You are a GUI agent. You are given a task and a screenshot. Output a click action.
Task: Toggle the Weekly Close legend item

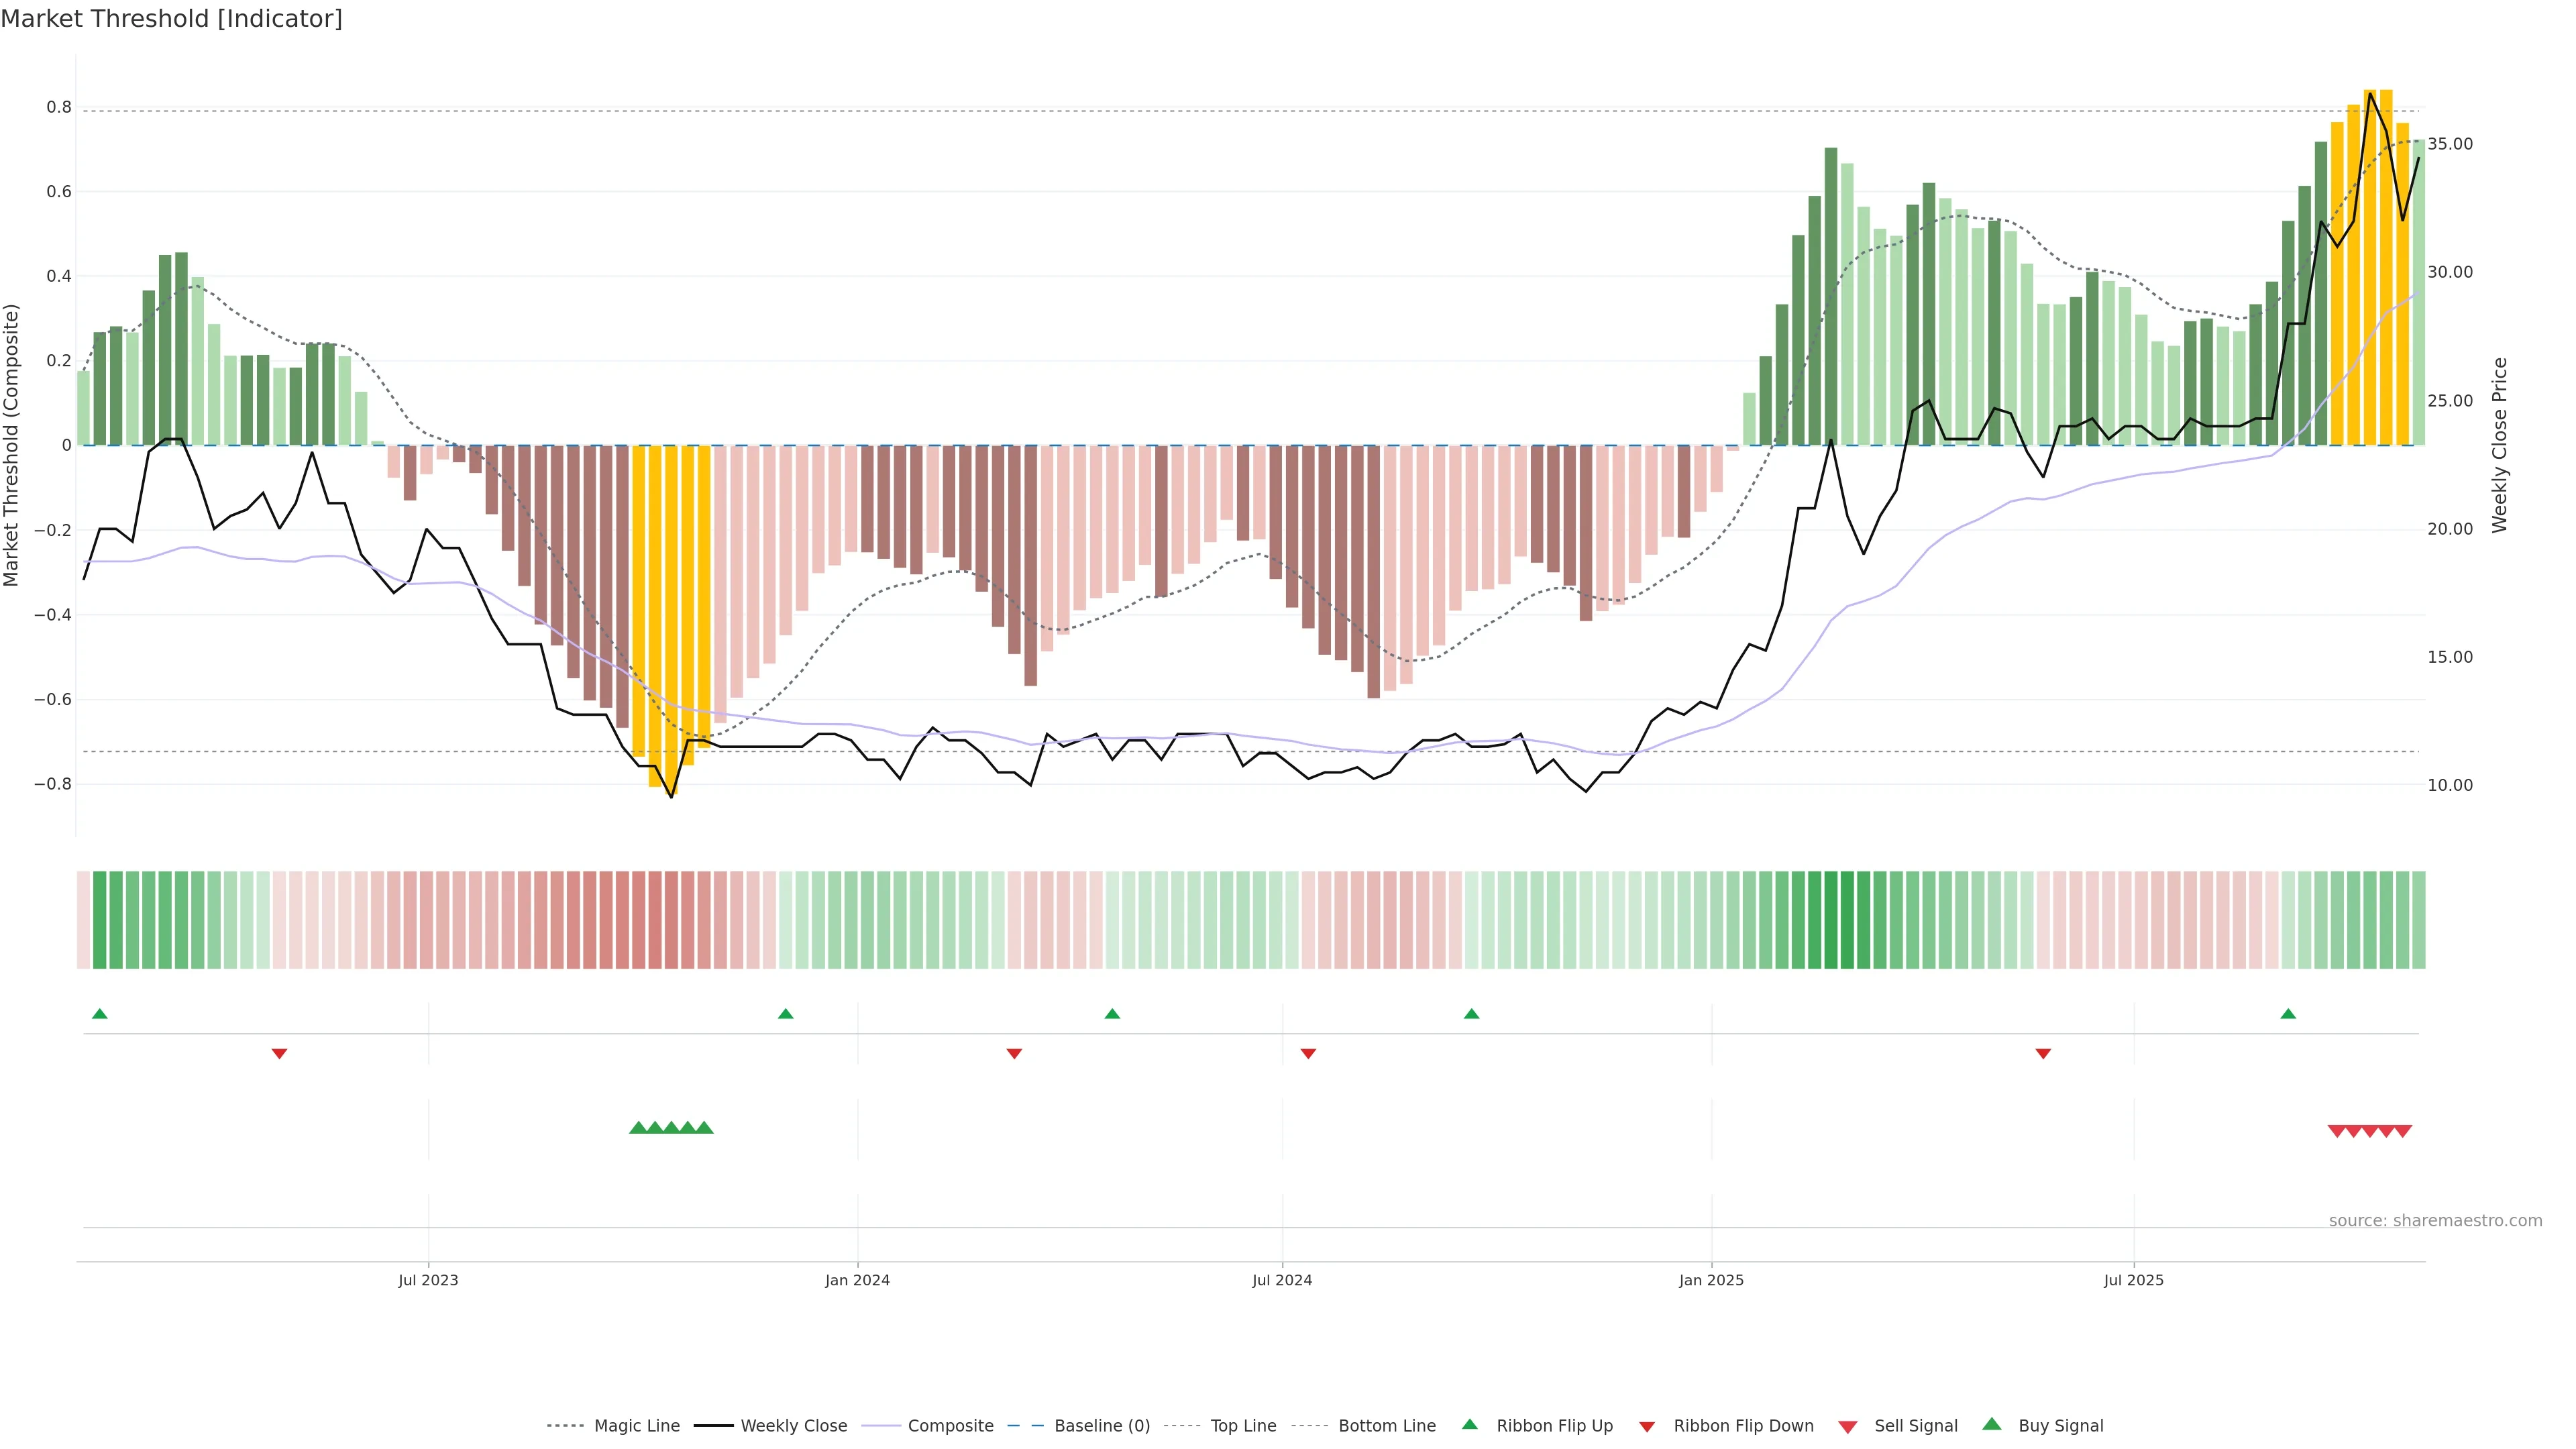click(x=793, y=1426)
